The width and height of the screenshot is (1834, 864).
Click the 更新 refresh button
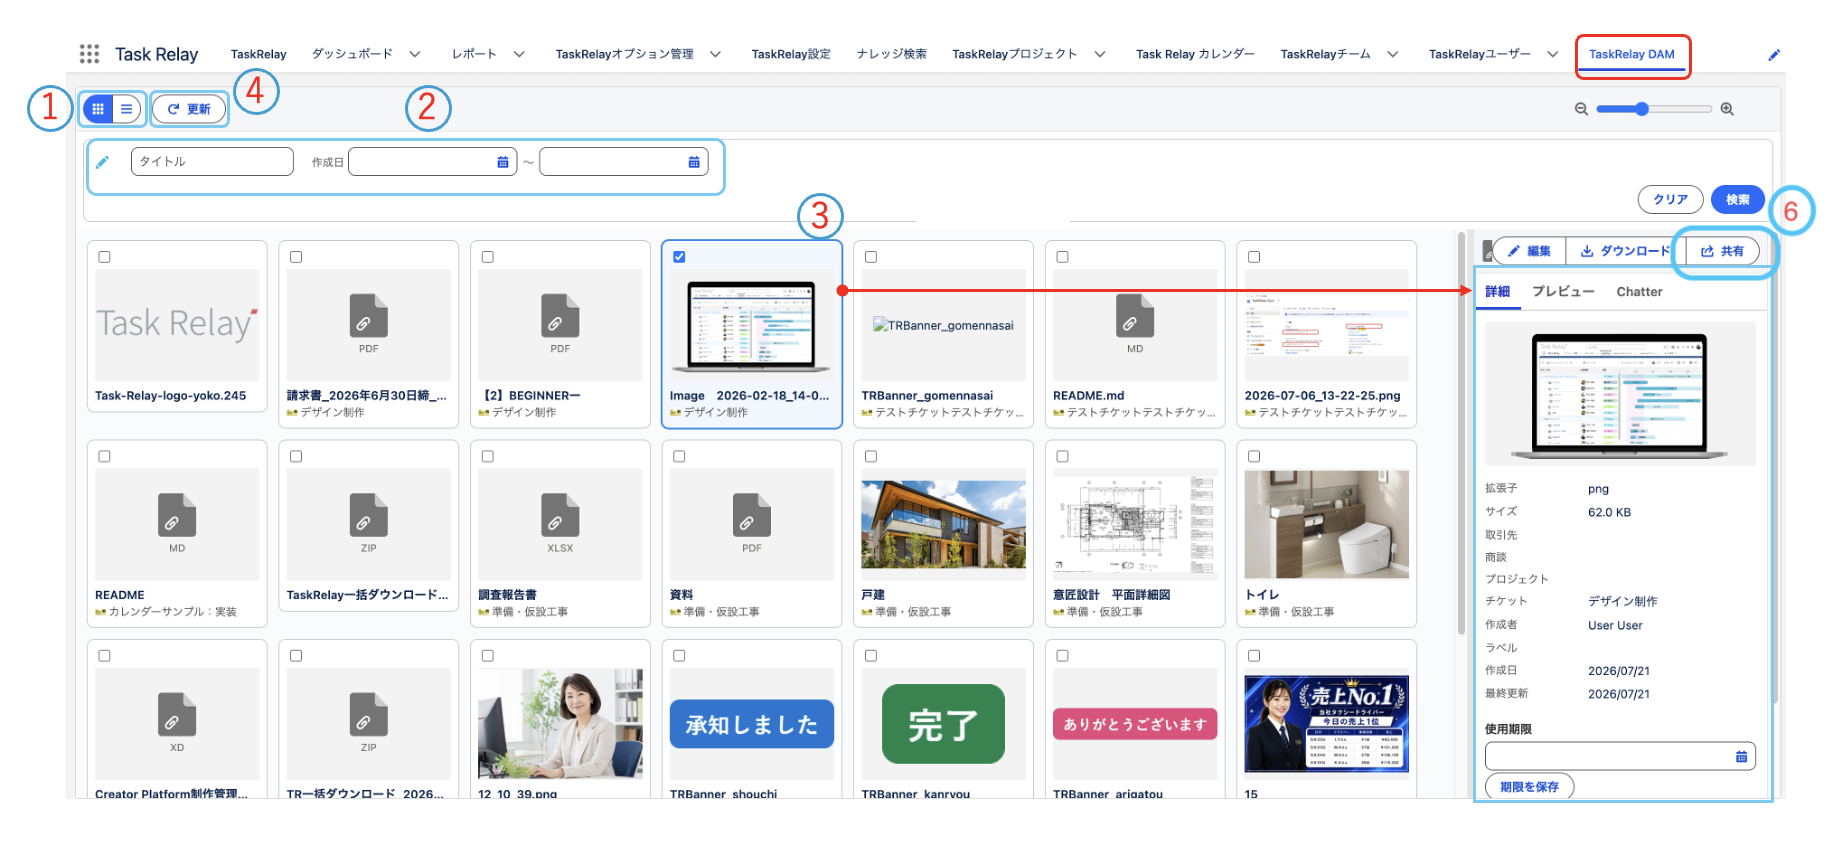(x=189, y=109)
